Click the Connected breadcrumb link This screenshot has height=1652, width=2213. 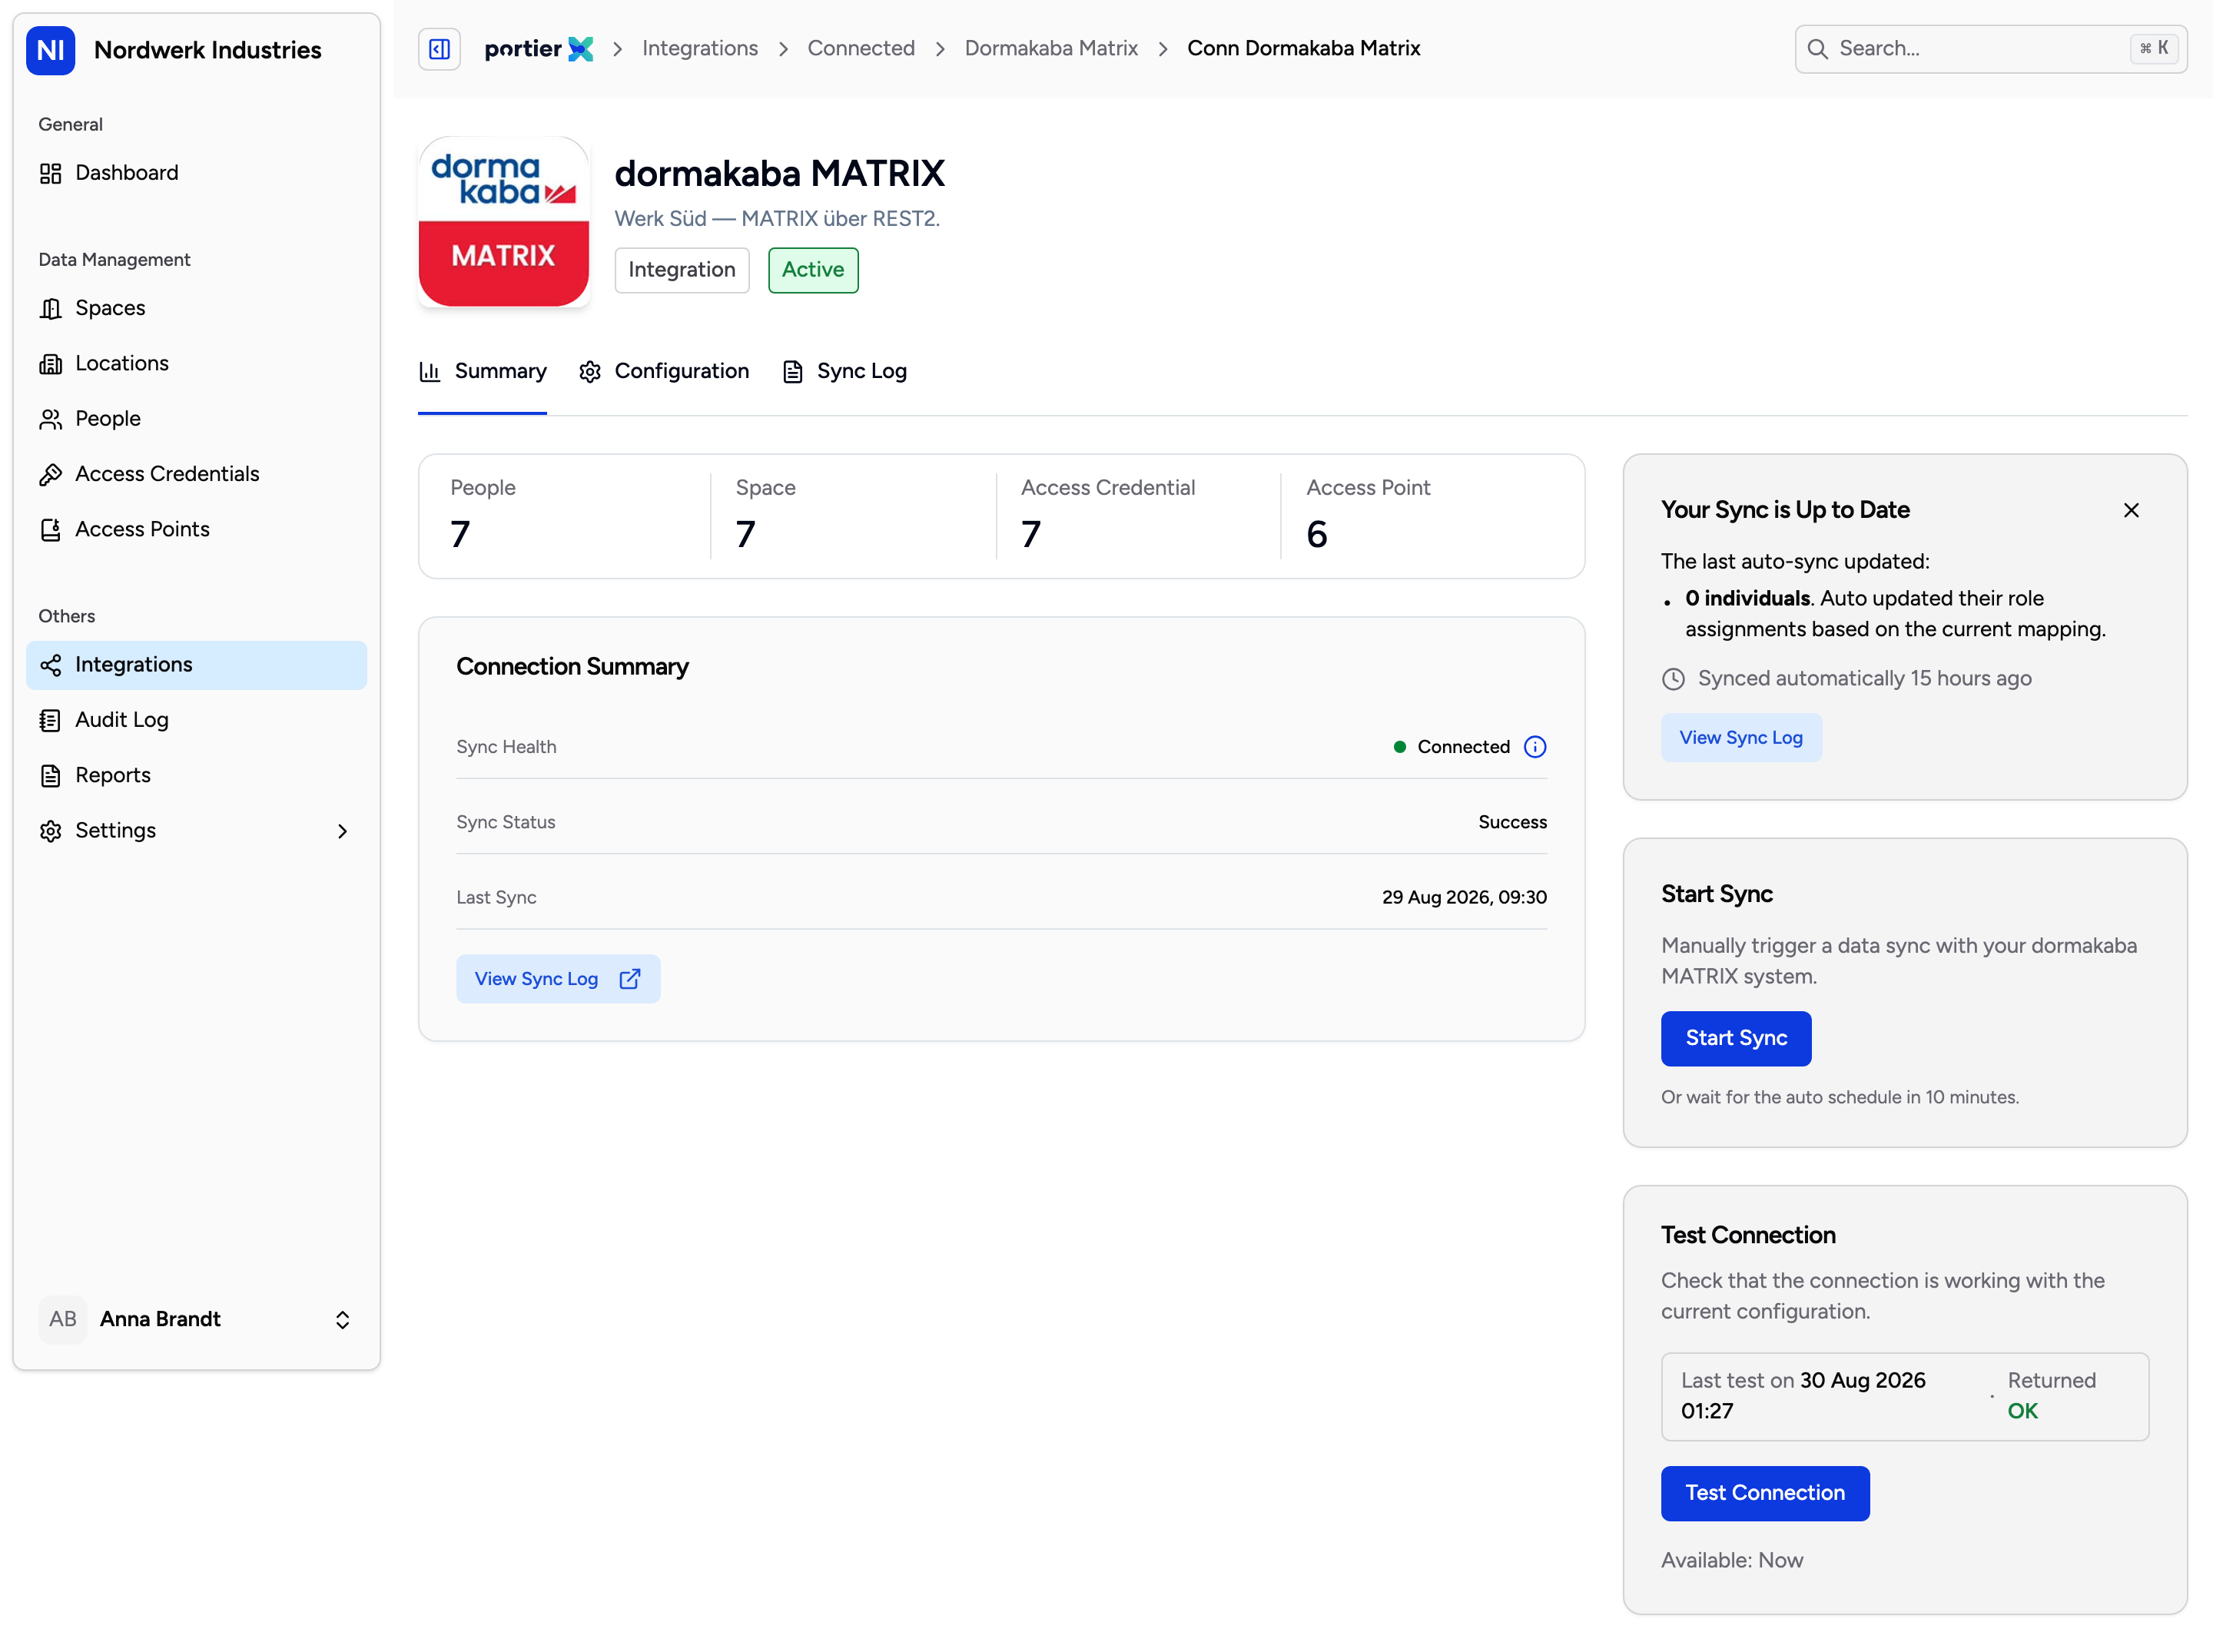pos(861,49)
